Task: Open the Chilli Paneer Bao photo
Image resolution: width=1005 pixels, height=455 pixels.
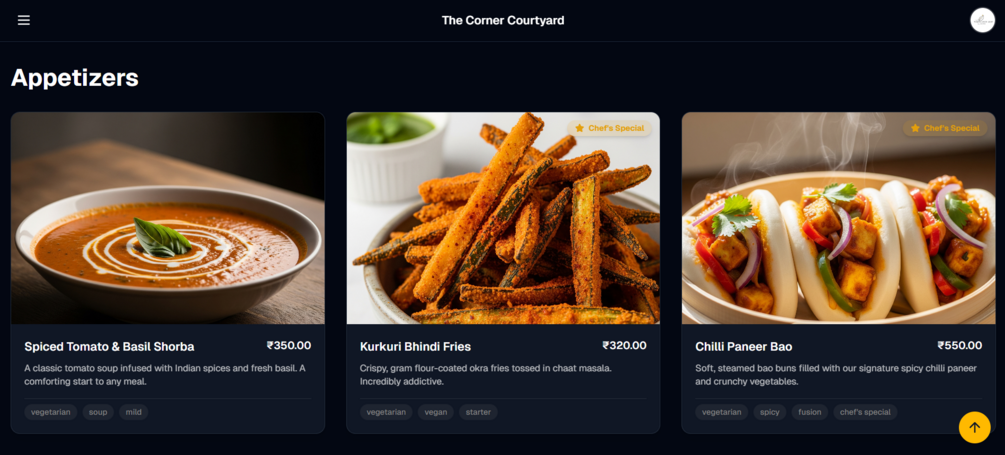Action: tap(838, 218)
